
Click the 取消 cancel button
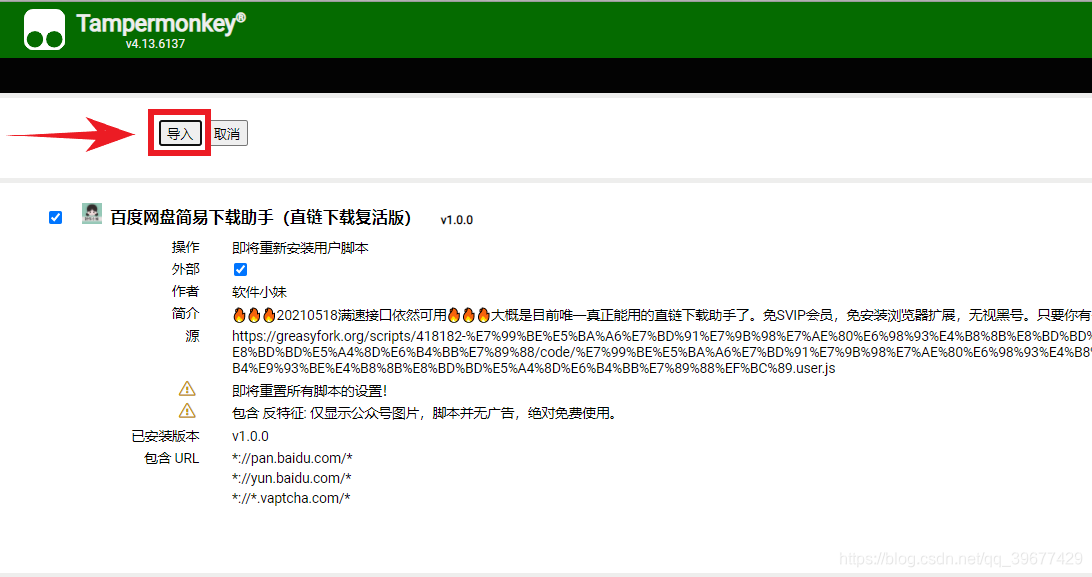(228, 134)
